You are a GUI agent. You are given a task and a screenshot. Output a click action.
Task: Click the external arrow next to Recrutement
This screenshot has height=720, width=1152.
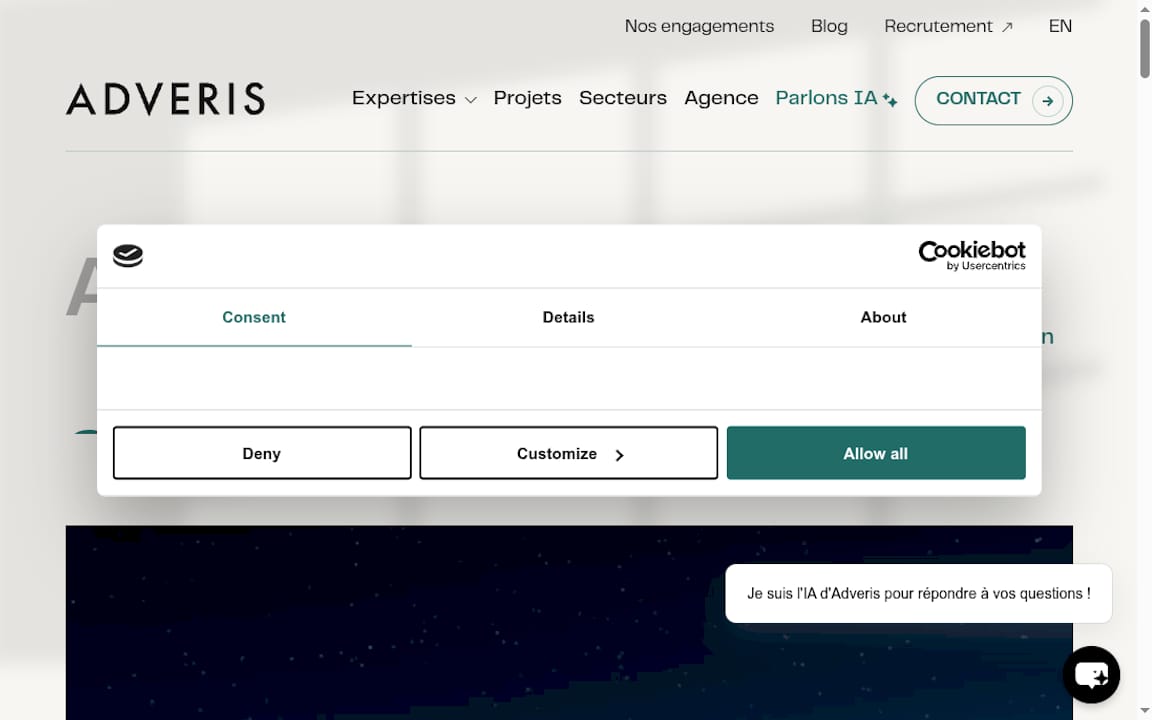pyautogui.click(x=1007, y=27)
